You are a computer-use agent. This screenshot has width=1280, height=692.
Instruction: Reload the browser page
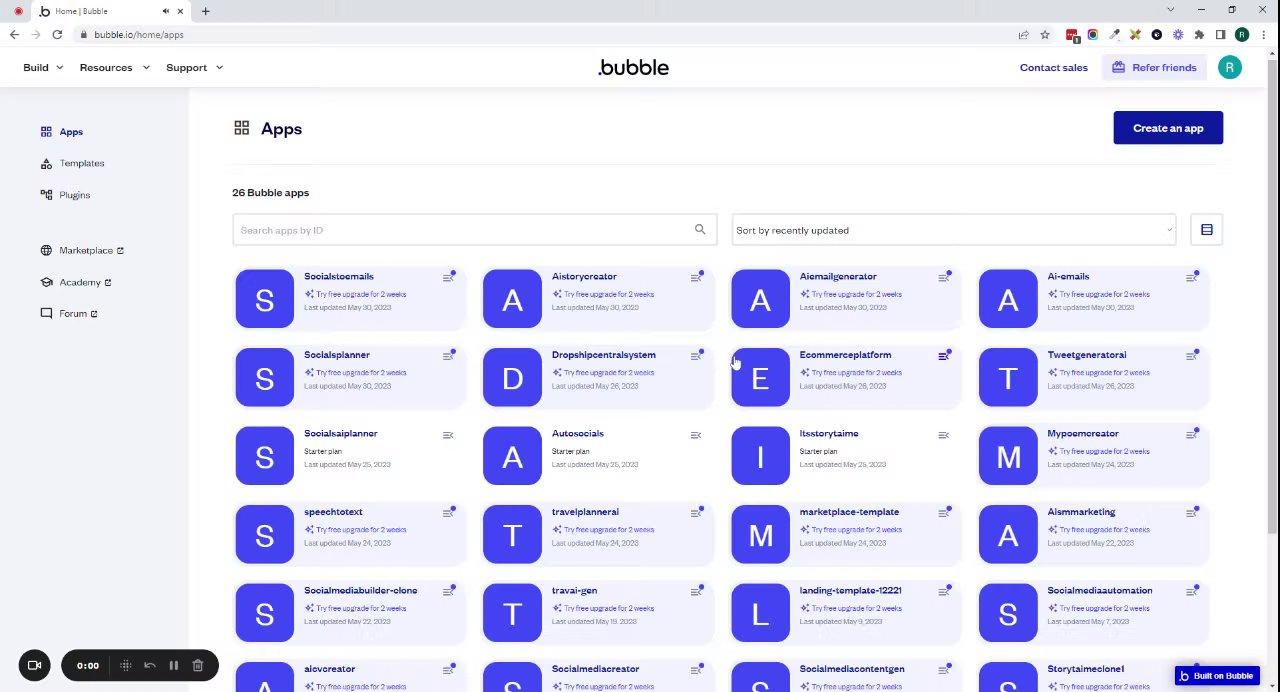pos(57,35)
